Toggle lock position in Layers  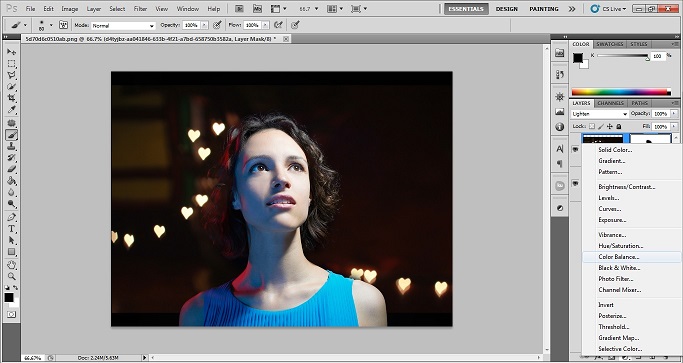click(x=609, y=126)
